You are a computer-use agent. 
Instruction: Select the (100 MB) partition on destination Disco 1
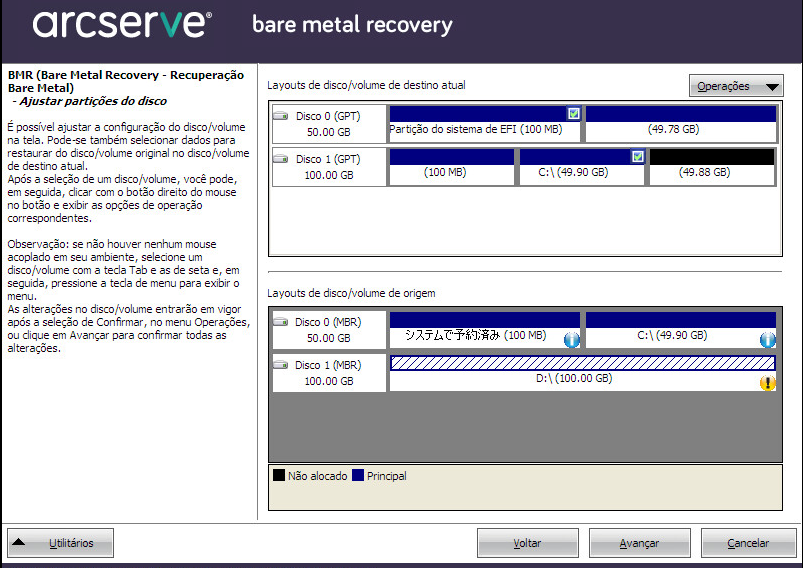pyautogui.click(x=452, y=166)
